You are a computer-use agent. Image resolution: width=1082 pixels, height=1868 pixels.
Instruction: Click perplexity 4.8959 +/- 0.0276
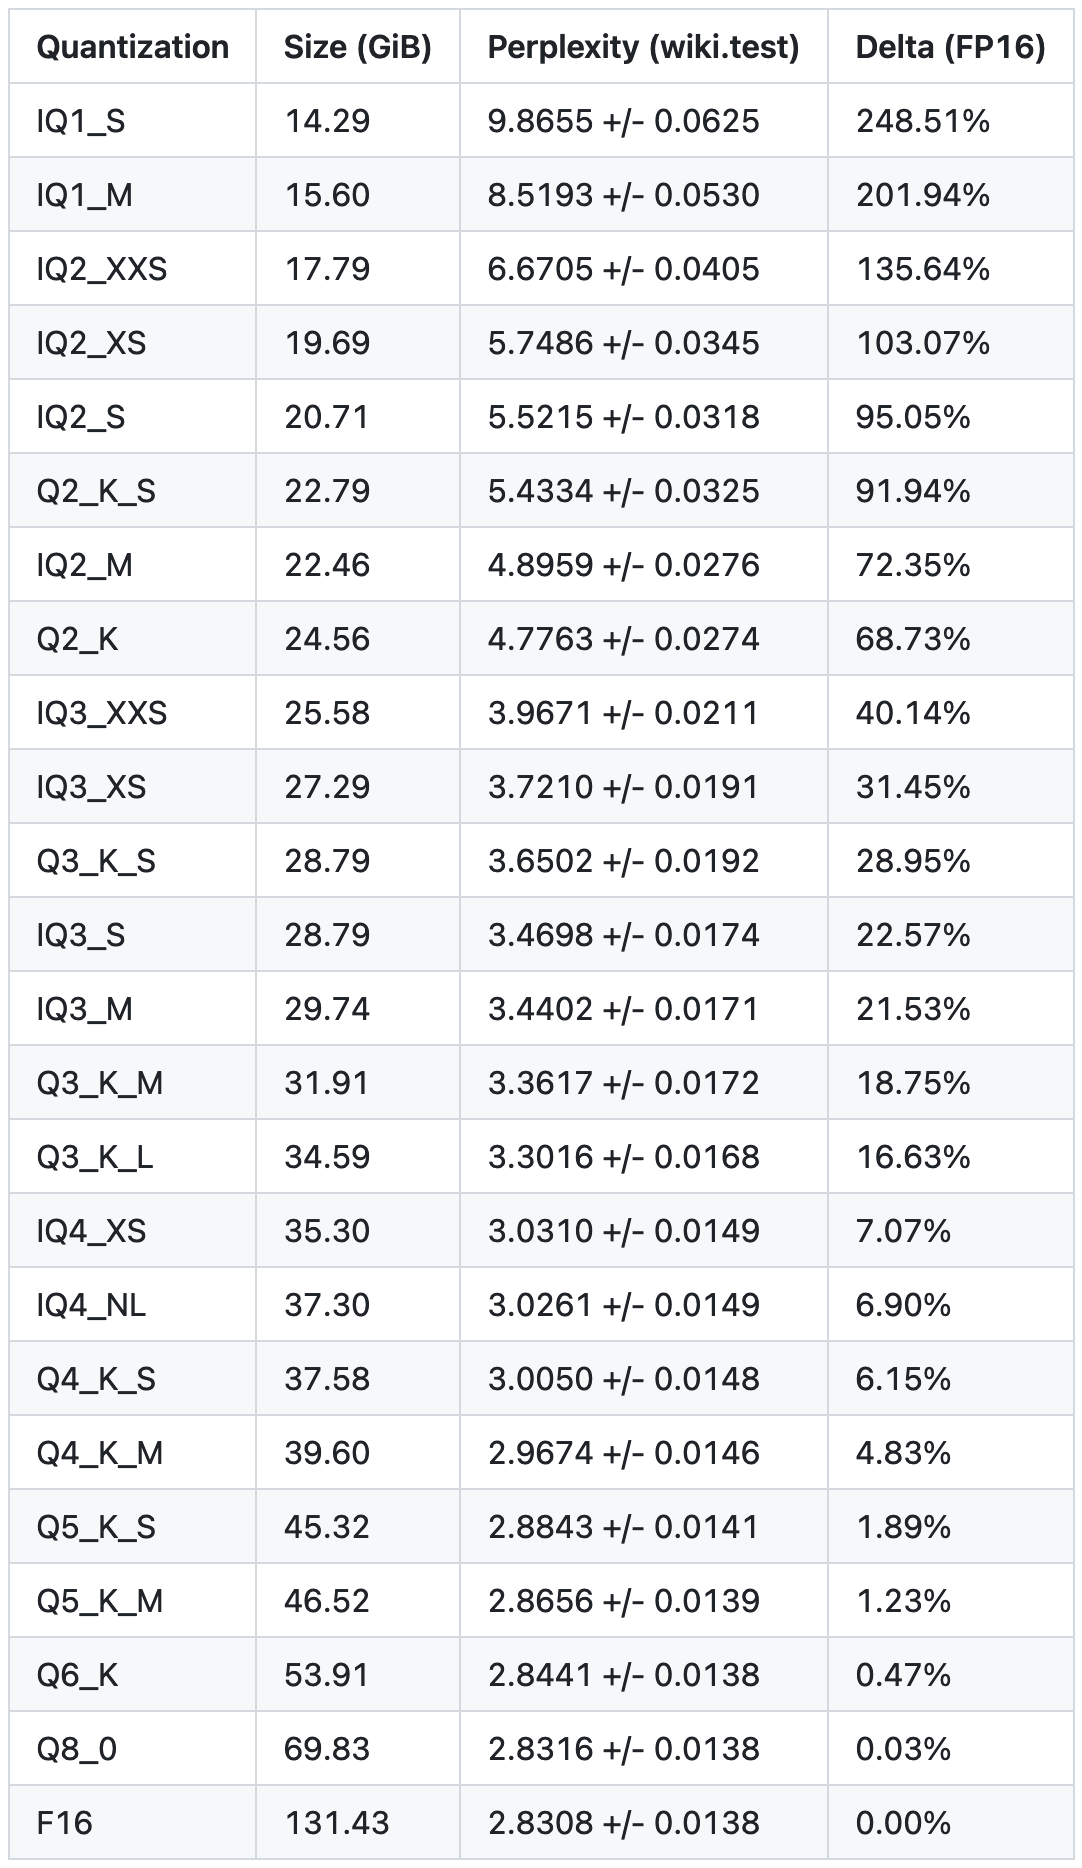(x=623, y=565)
